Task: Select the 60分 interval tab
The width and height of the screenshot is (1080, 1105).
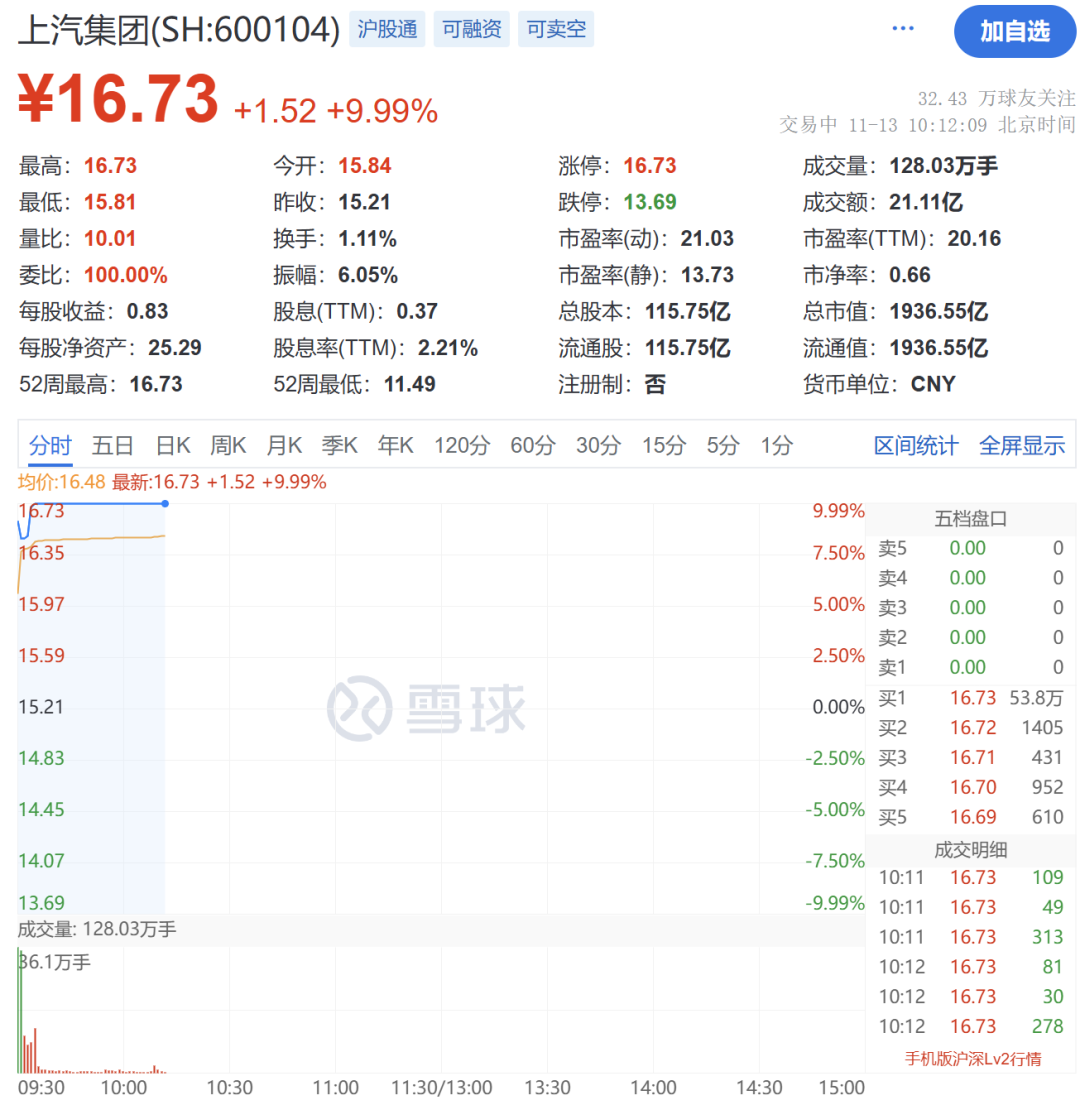Action: [532, 446]
